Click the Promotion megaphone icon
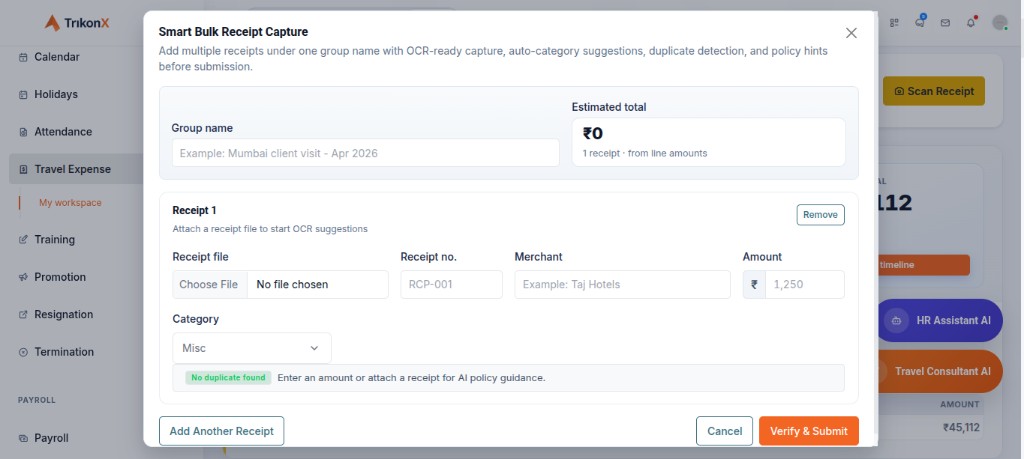 click(24, 277)
